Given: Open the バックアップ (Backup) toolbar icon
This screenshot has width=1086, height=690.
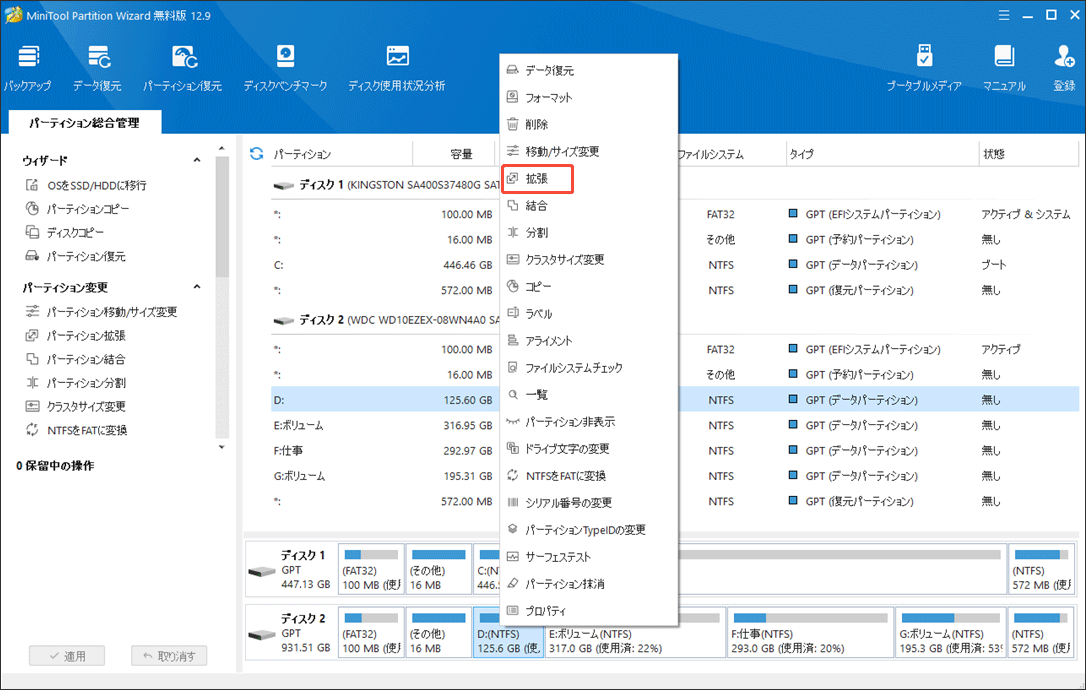Looking at the screenshot, I should coord(28,68).
